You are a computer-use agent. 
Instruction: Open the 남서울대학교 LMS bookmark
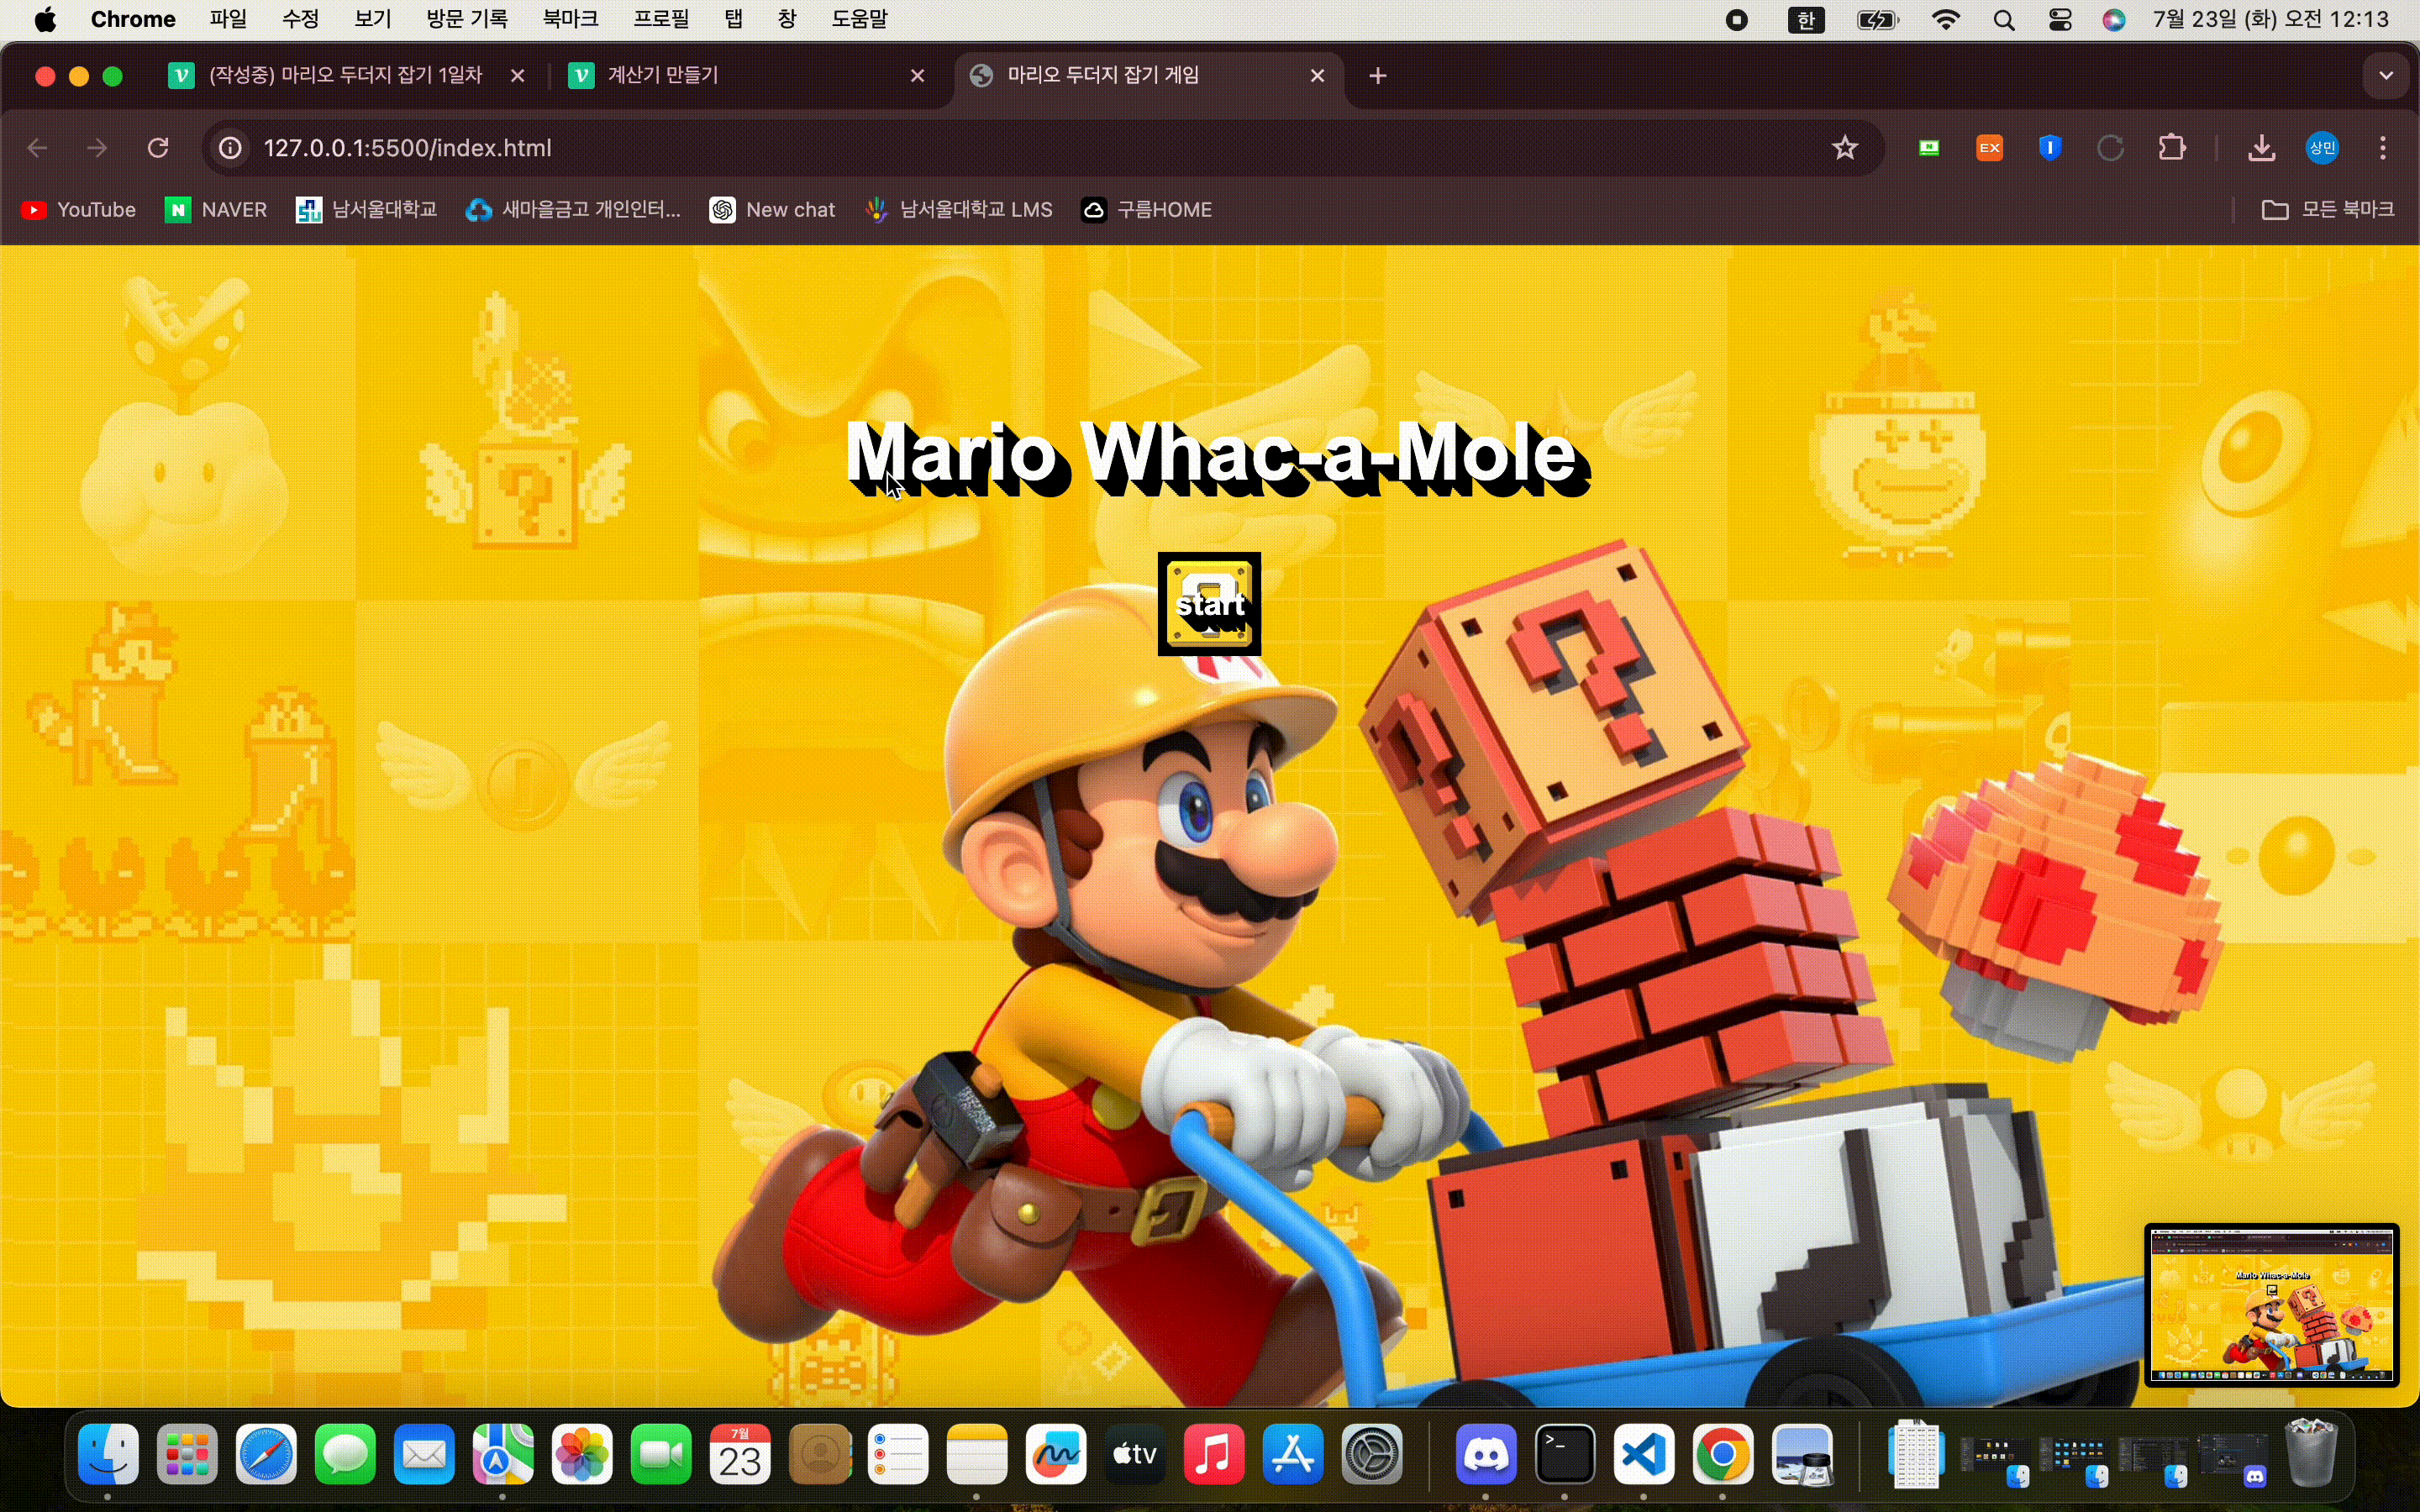tap(958, 210)
